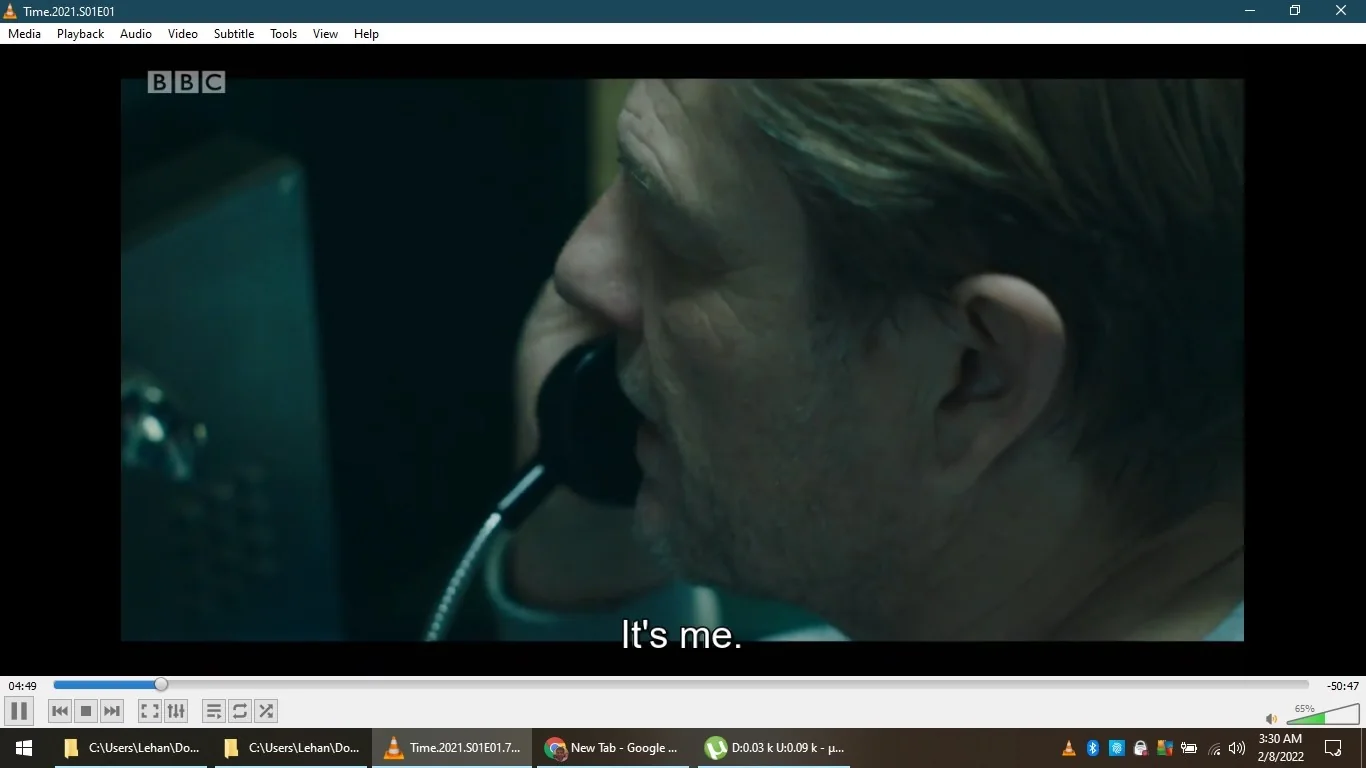This screenshot has height=768, width=1366.
Task: Toggle fullscreen video mode
Action: pos(150,711)
